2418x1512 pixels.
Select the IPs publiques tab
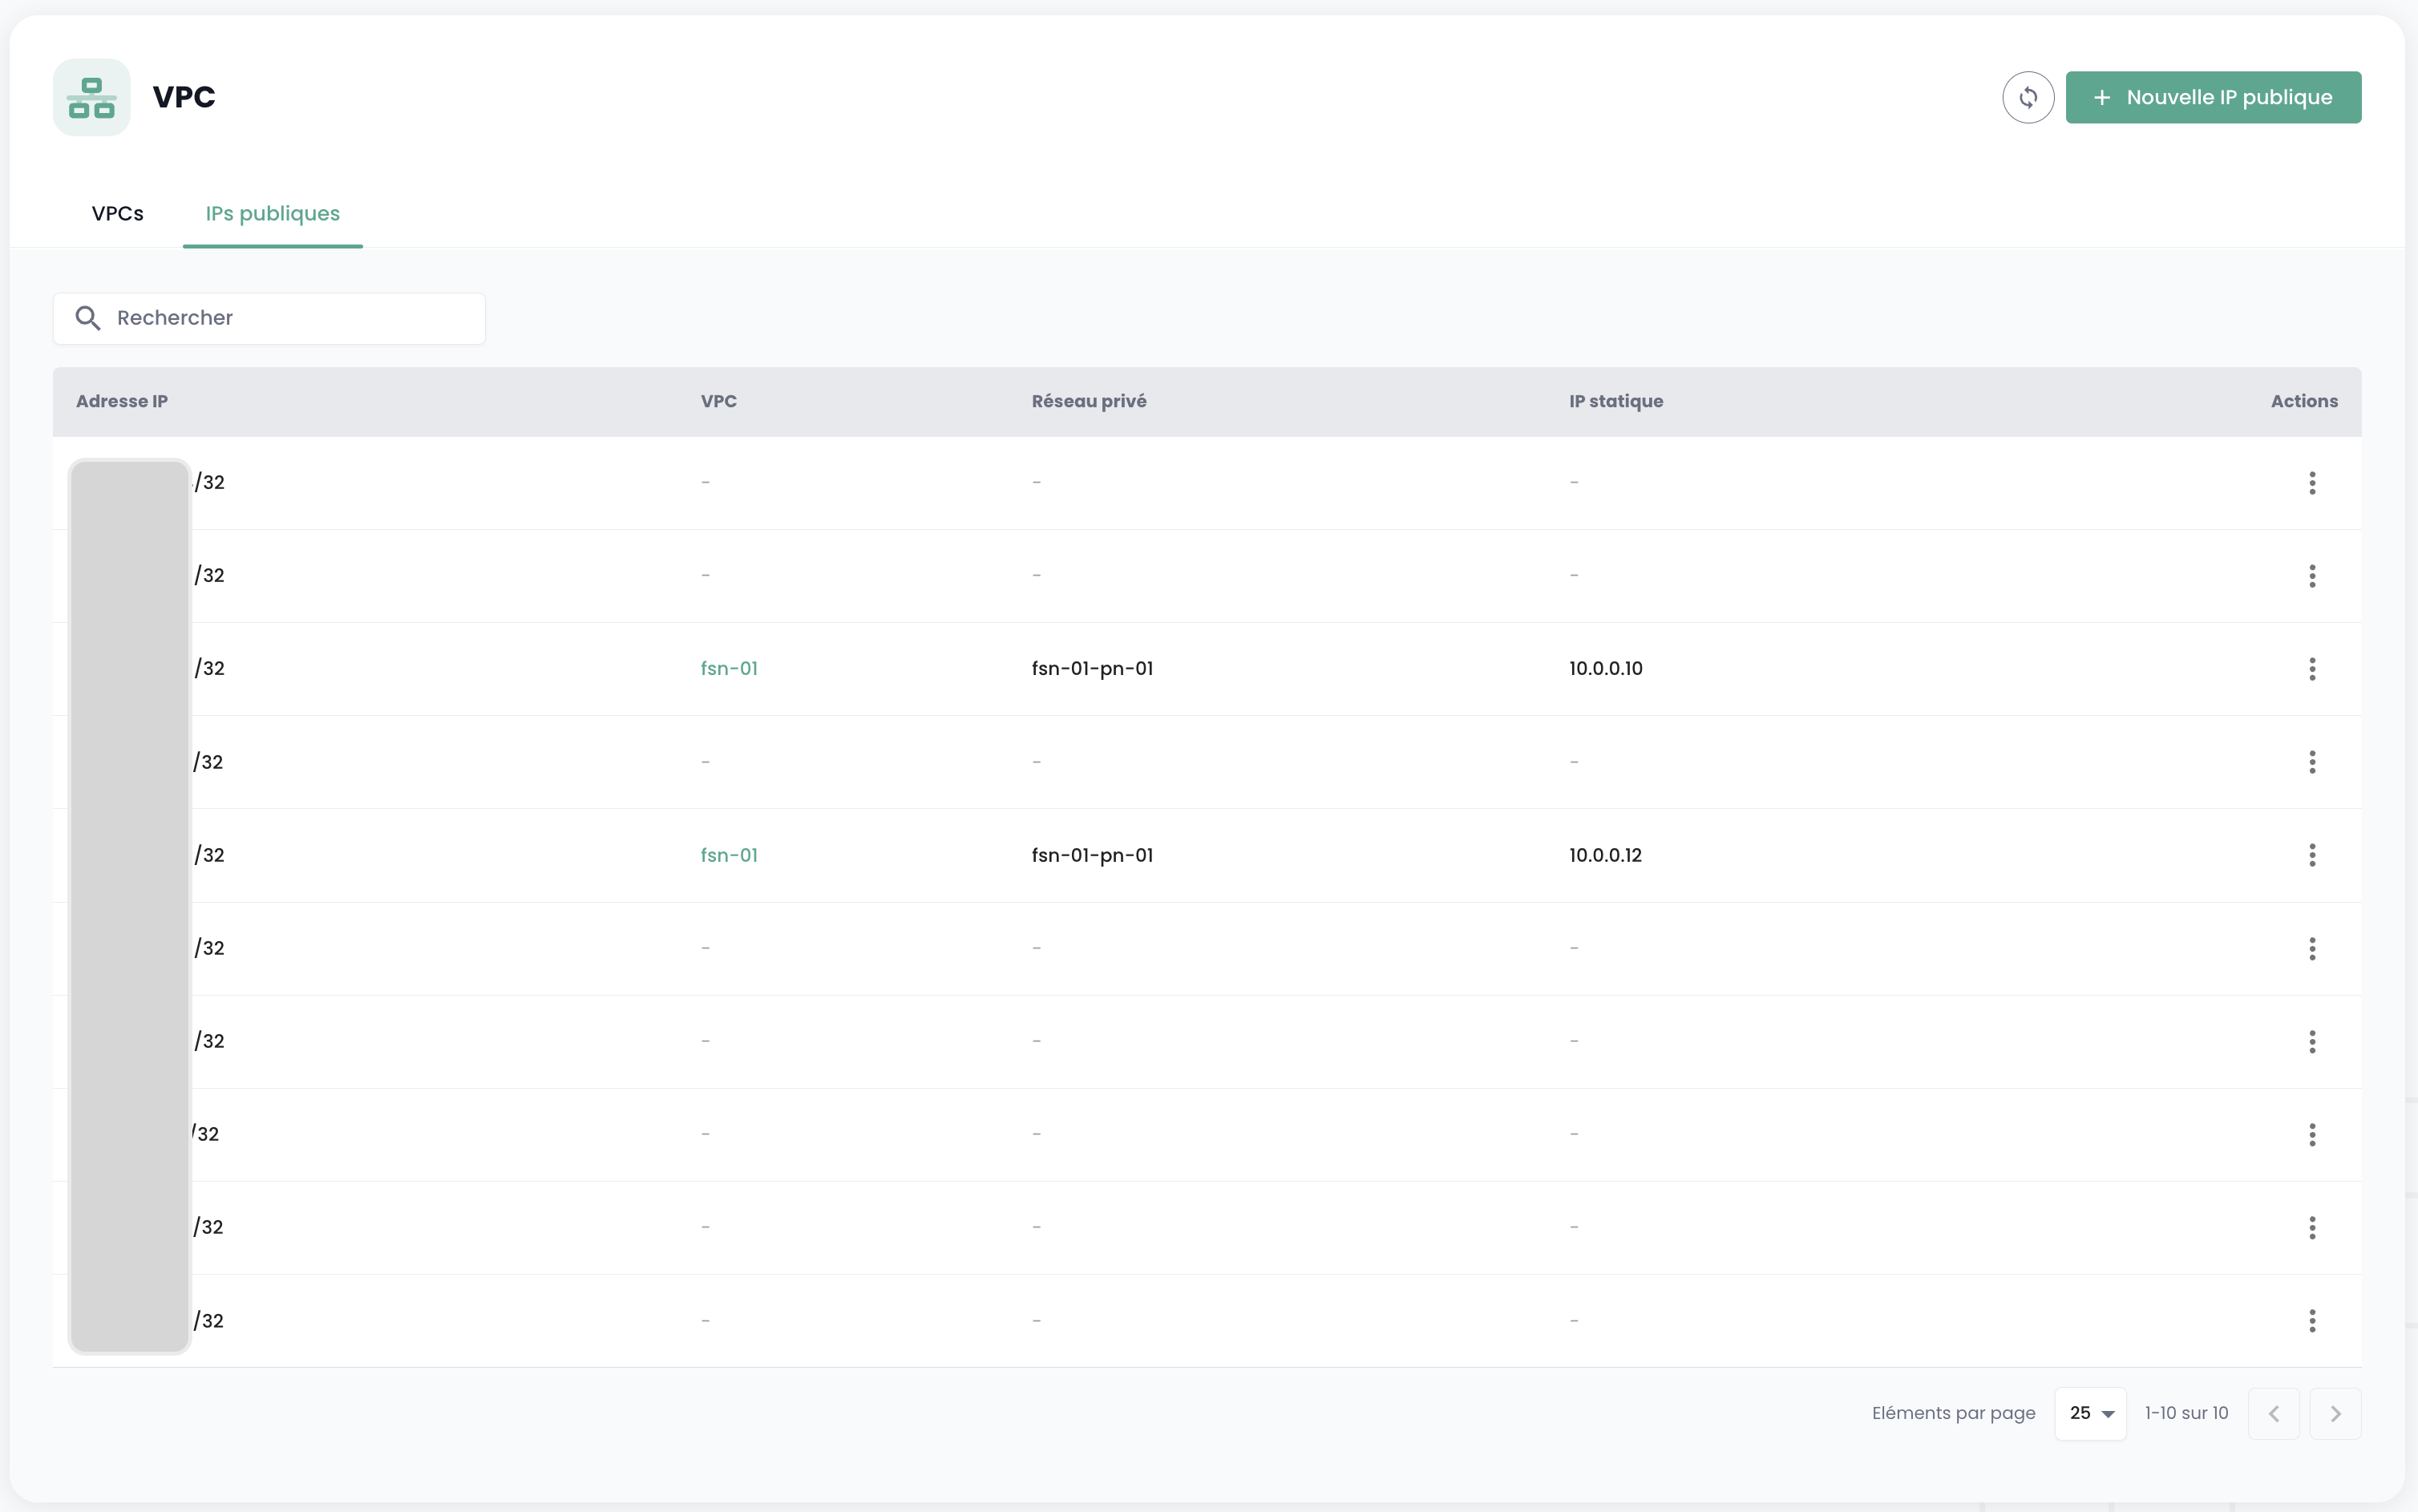pyautogui.click(x=272, y=213)
